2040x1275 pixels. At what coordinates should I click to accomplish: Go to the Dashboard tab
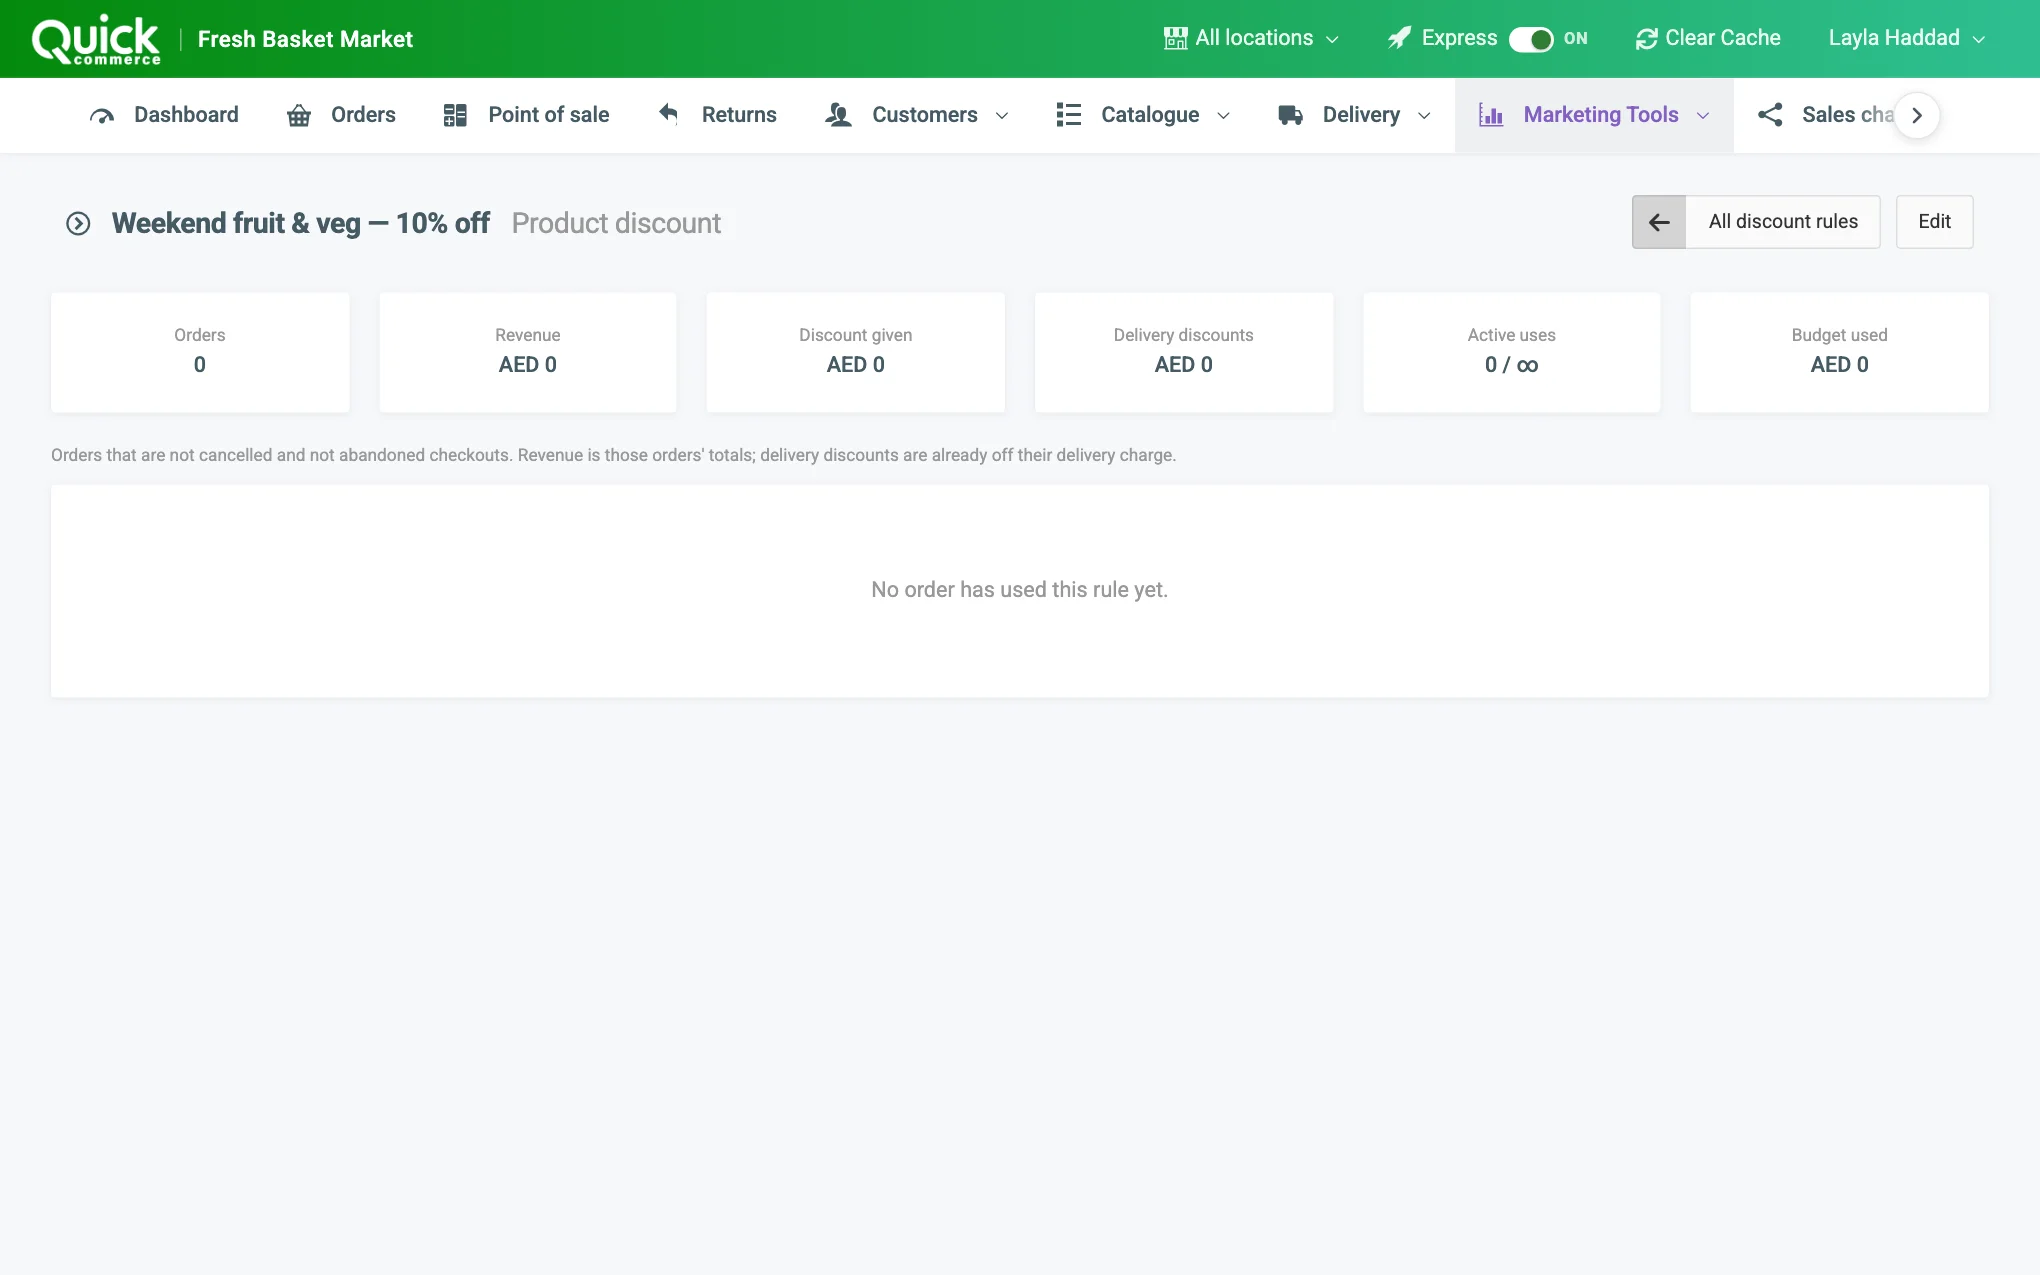click(x=164, y=115)
